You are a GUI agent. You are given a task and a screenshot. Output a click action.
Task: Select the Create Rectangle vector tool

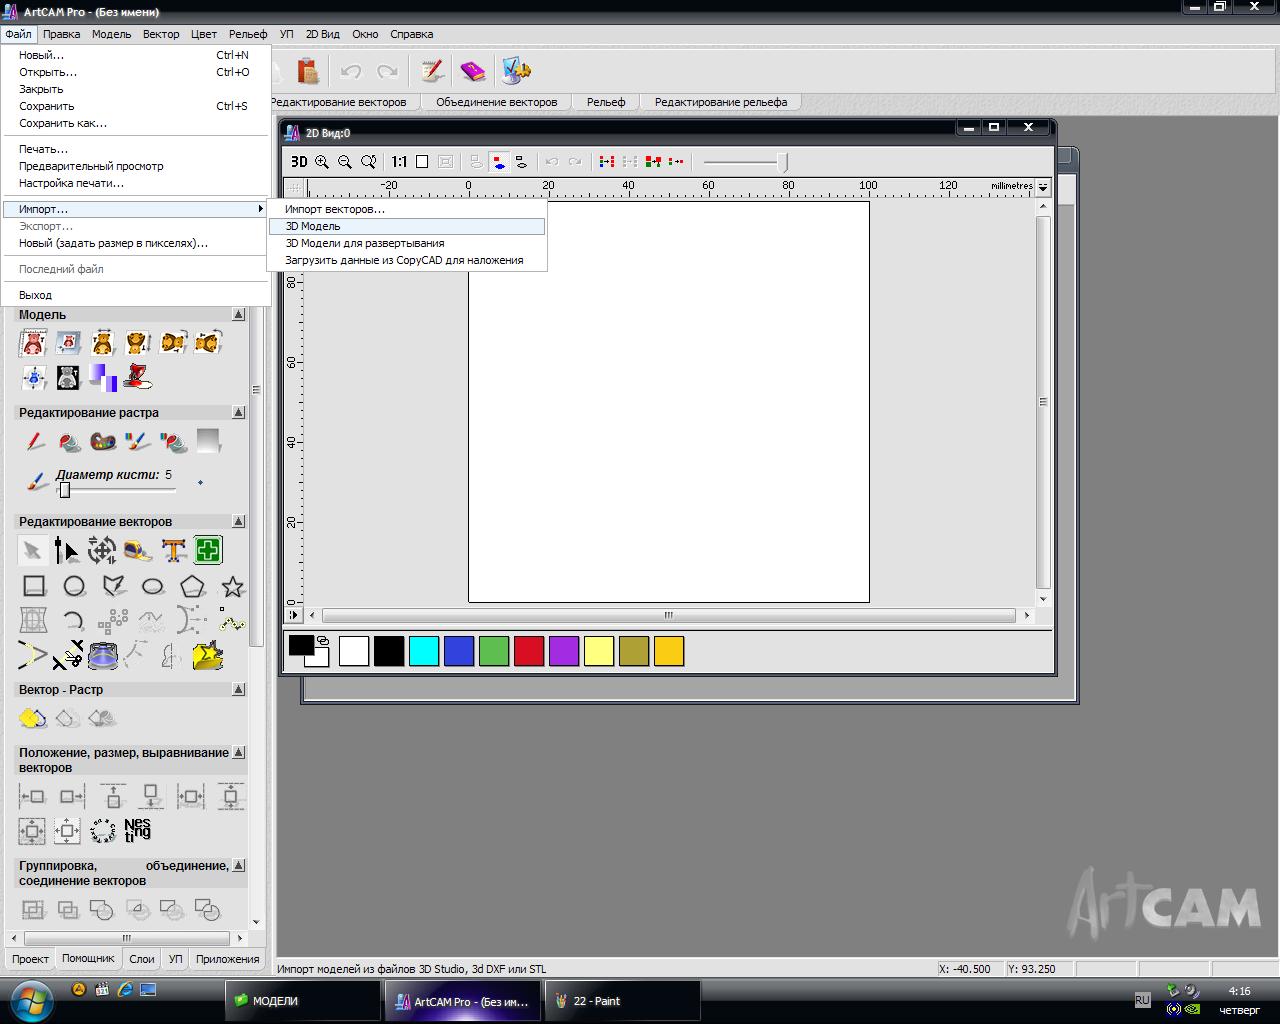[34, 586]
